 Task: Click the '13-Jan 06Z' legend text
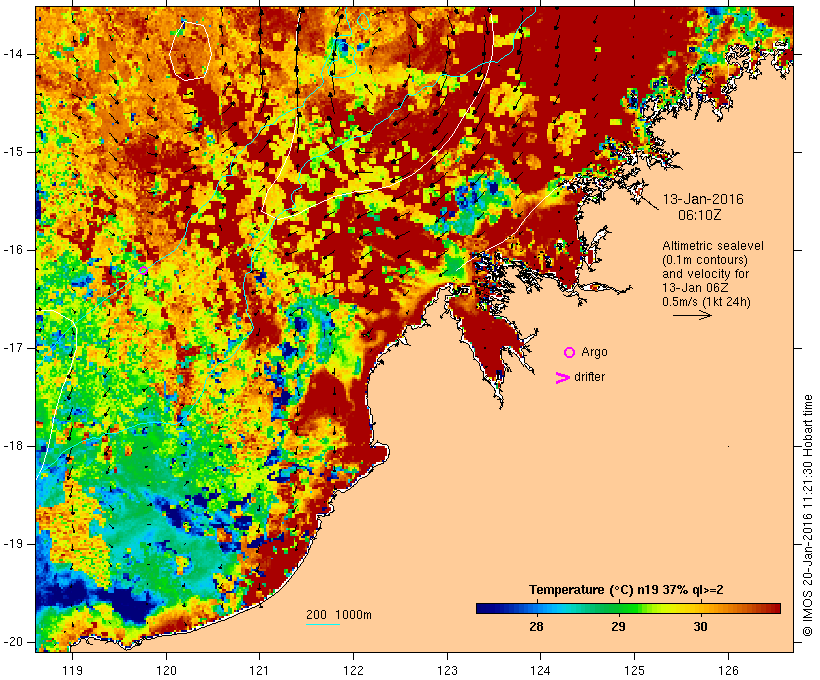[x=695, y=288]
